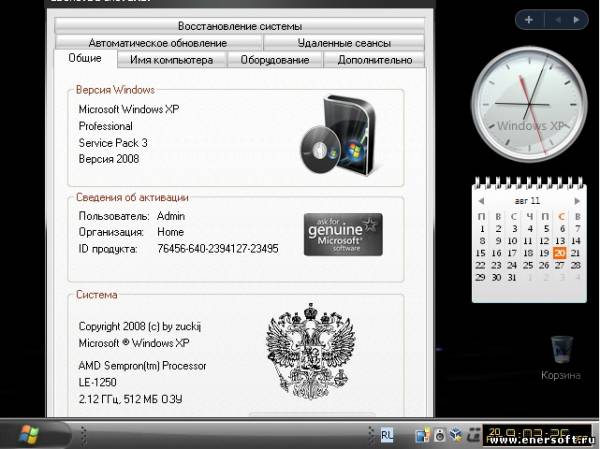Select date 7 in calendar gadget
The width and height of the screenshot is (600, 449).
(578, 229)
